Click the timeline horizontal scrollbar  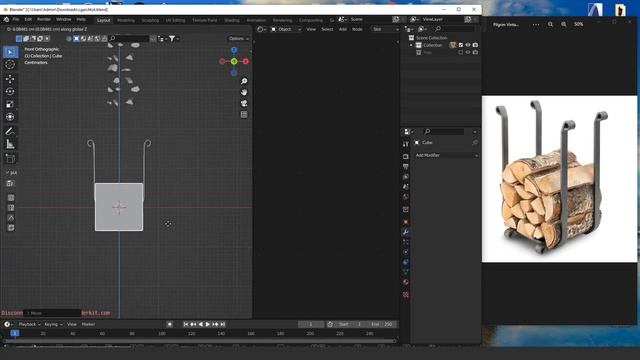point(199,340)
